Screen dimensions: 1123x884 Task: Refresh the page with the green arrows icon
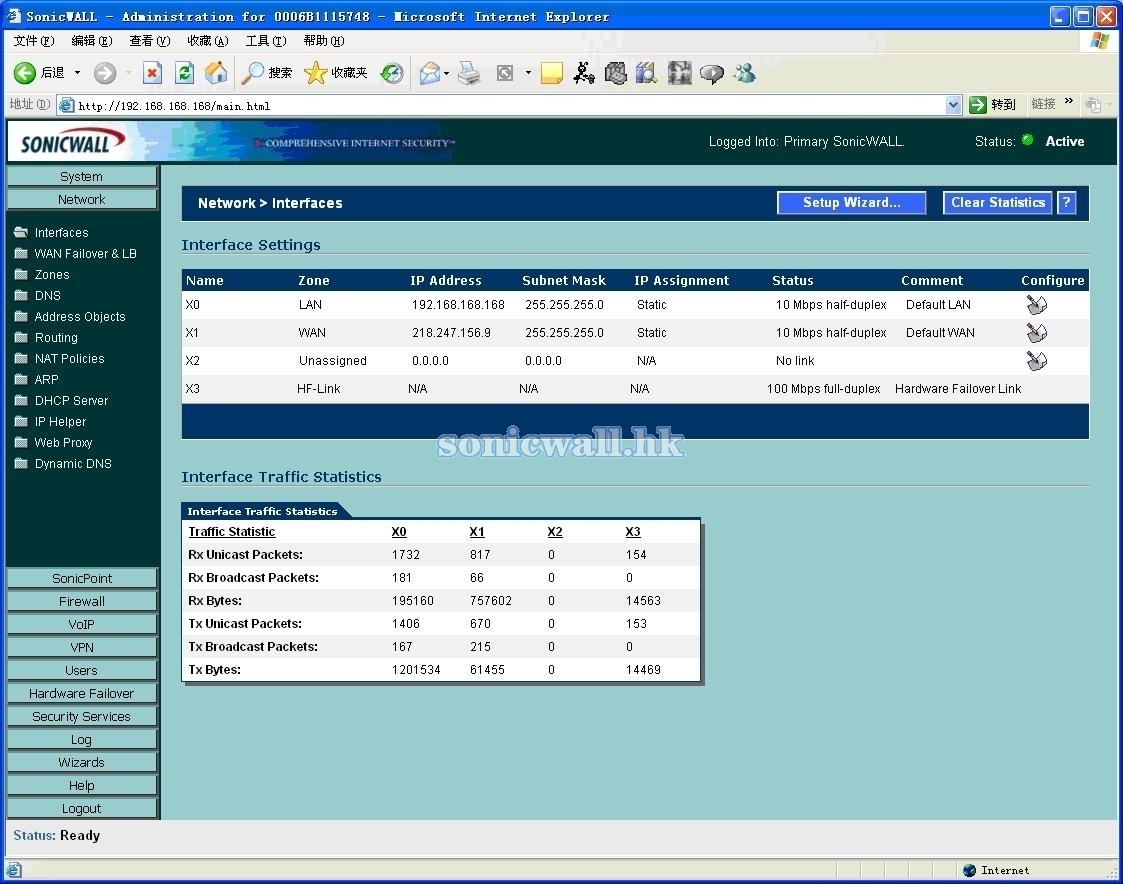tap(185, 72)
